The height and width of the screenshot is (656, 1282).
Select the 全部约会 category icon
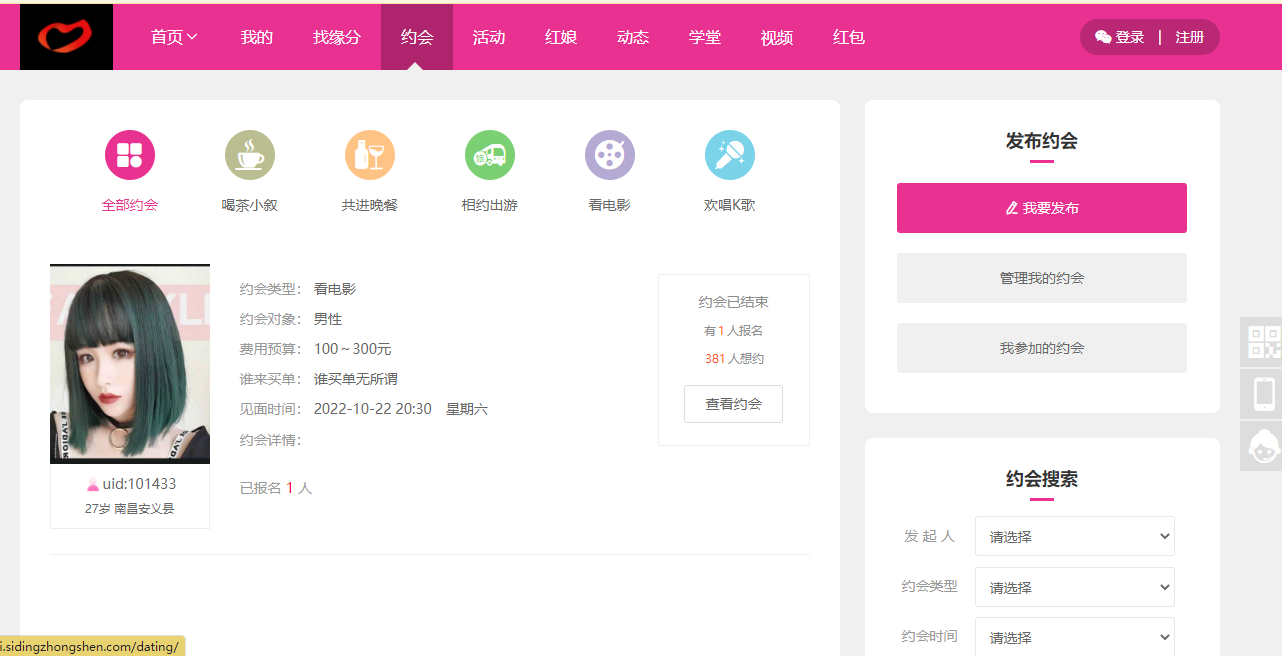pyautogui.click(x=130, y=155)
